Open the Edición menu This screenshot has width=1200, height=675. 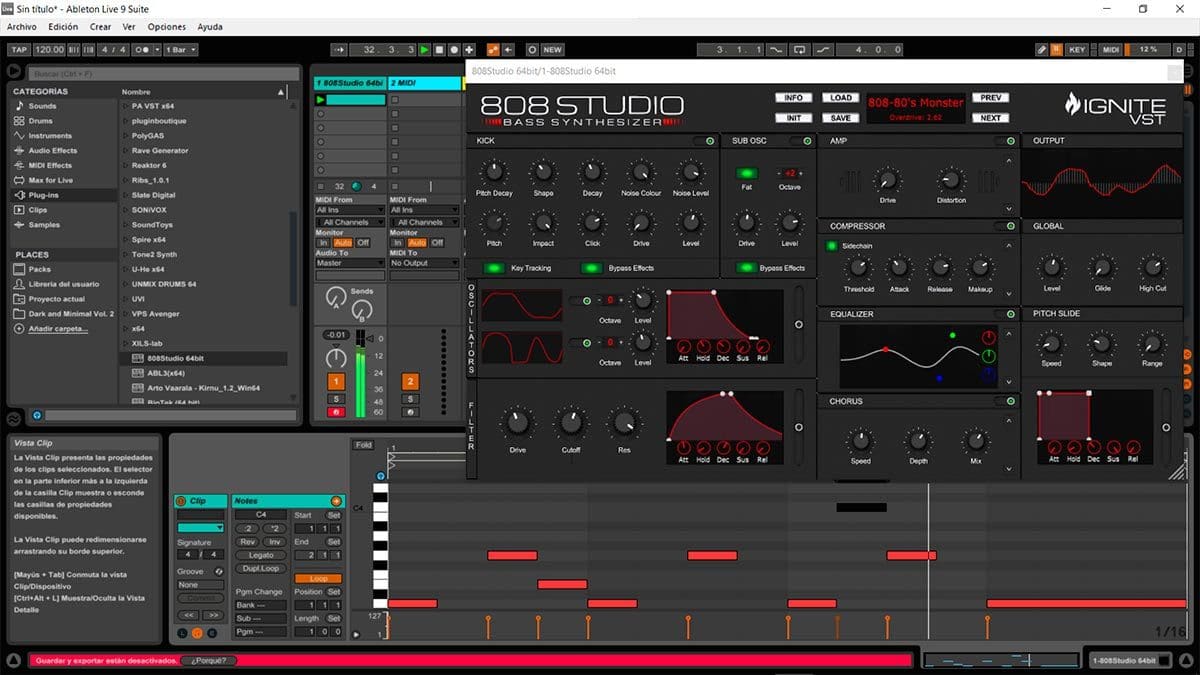coord(63,27)
